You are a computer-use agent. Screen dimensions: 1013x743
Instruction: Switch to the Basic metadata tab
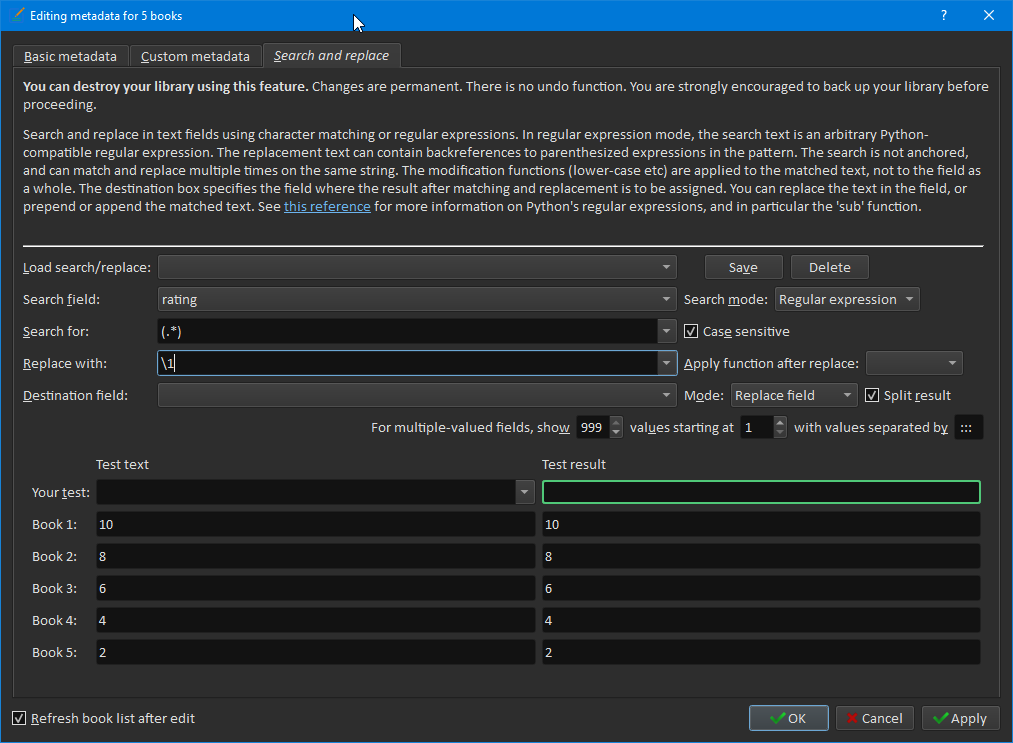pyautogui.click(x=70, y=56)
